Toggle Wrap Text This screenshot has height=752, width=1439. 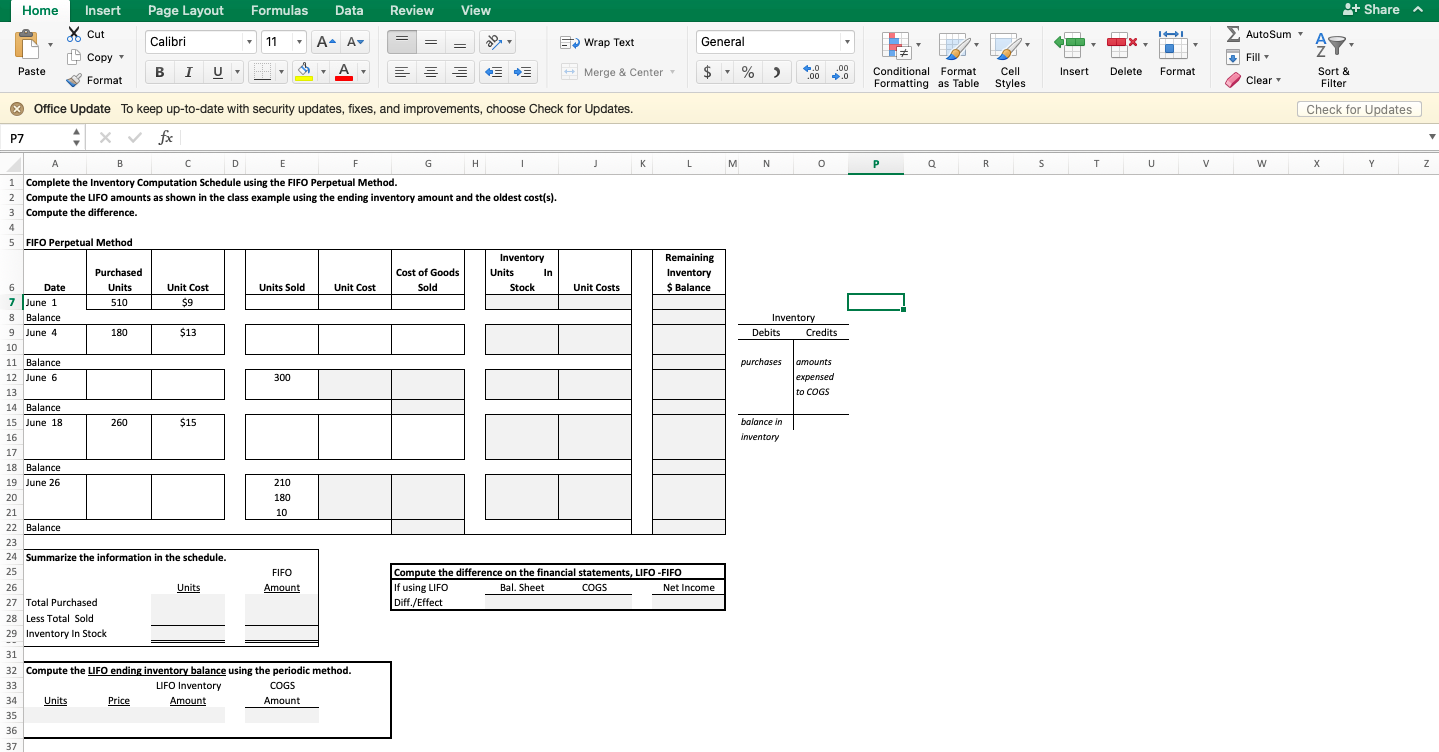[599, 42]
